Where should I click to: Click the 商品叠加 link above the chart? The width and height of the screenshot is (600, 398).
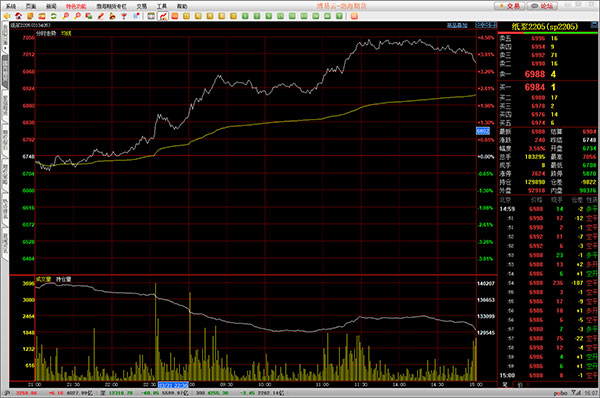pos(457,26)
